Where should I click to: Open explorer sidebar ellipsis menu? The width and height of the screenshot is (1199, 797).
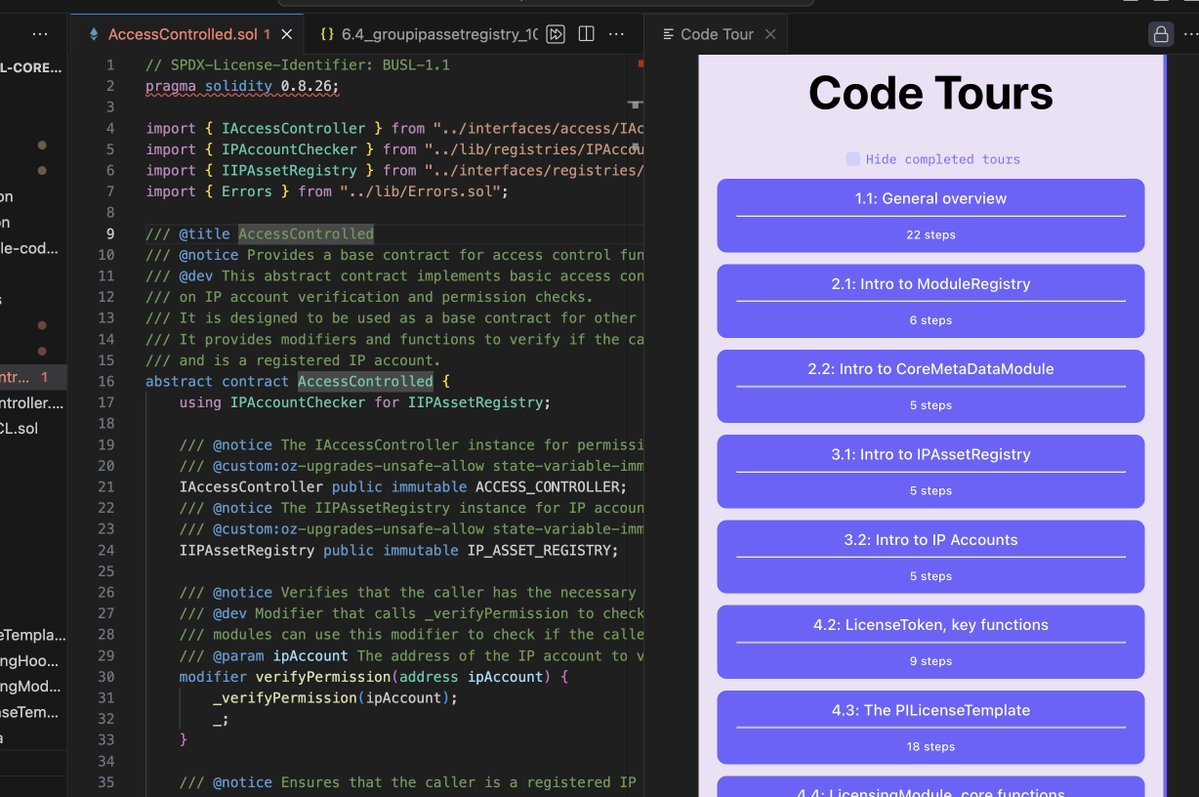40,34
